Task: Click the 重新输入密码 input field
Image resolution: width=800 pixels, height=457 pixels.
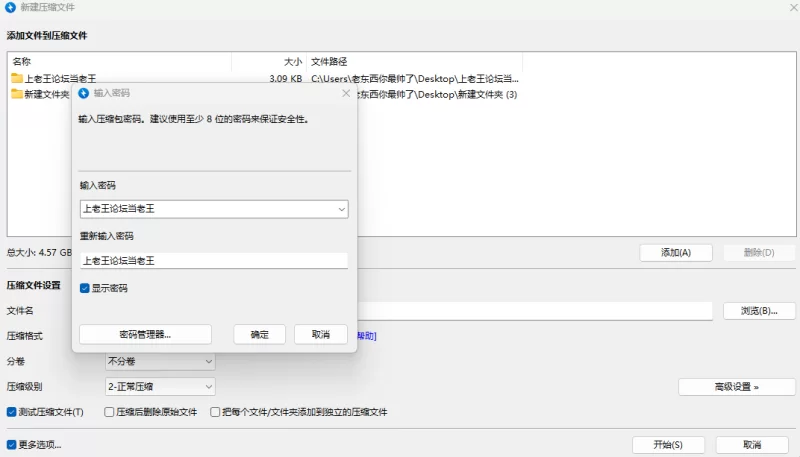Action: coord(214,261)
